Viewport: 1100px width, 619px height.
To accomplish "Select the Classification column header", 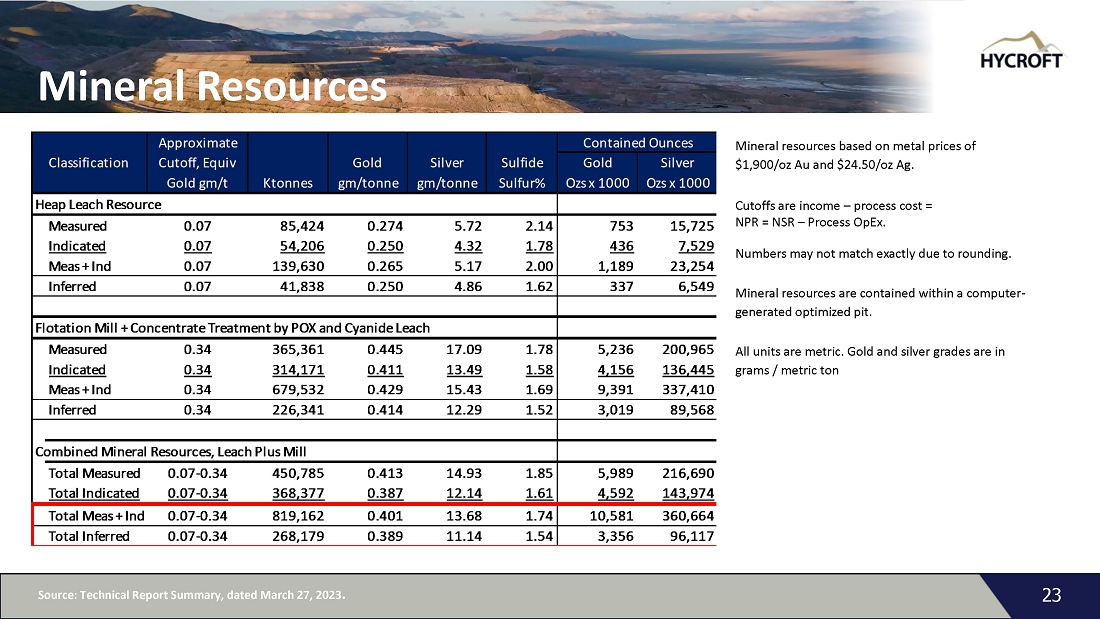I will 89,163.
